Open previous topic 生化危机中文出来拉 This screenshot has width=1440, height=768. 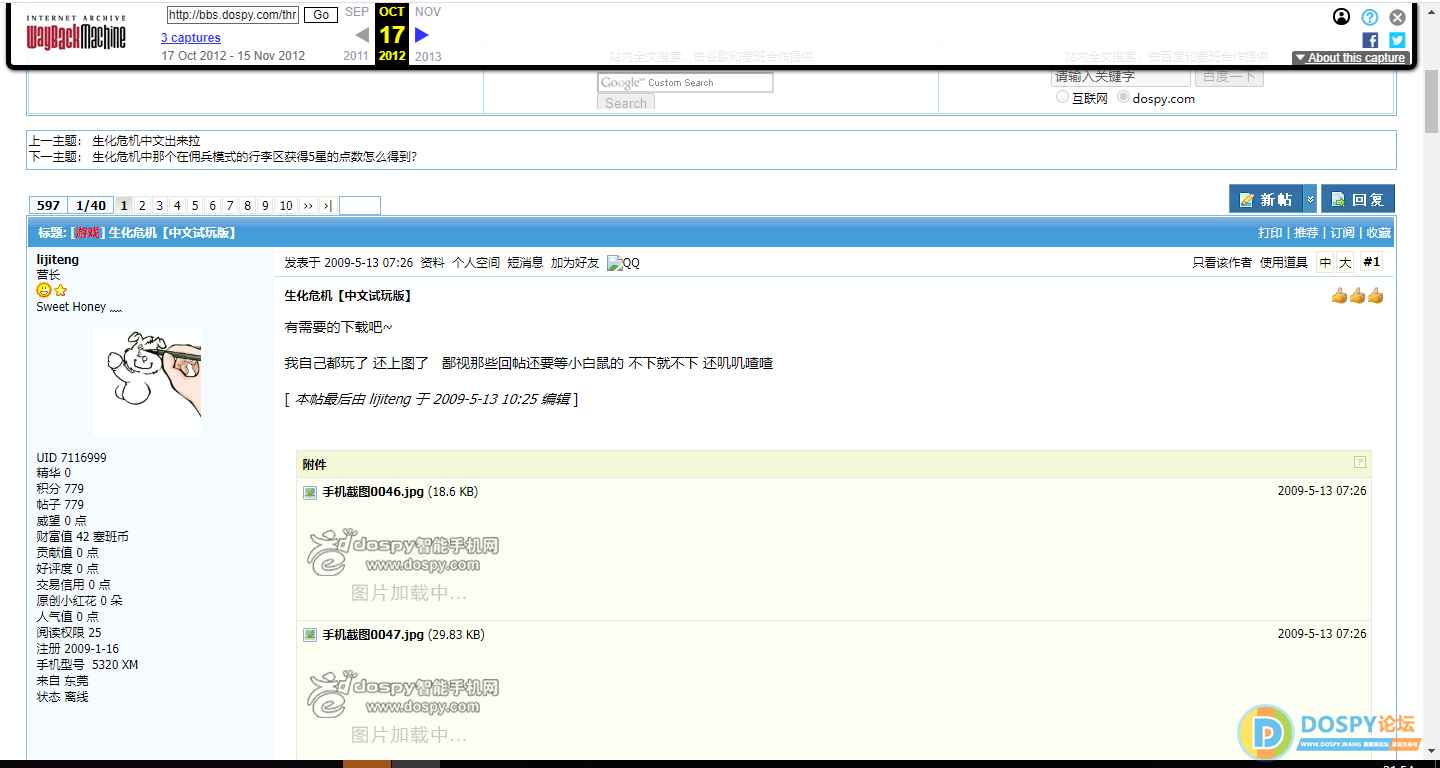pyautogui.click(x=146, y=141)
